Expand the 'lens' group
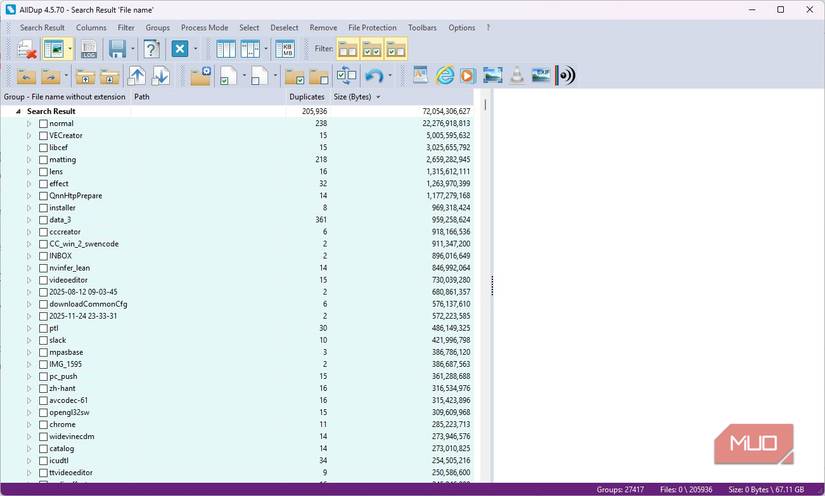The image size is (825, 496). 29,172
